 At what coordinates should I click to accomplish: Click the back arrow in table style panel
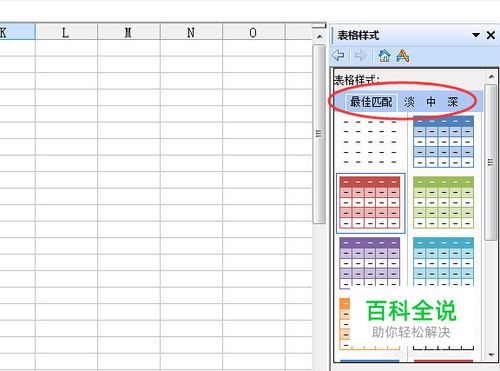[x=338, y=55]
